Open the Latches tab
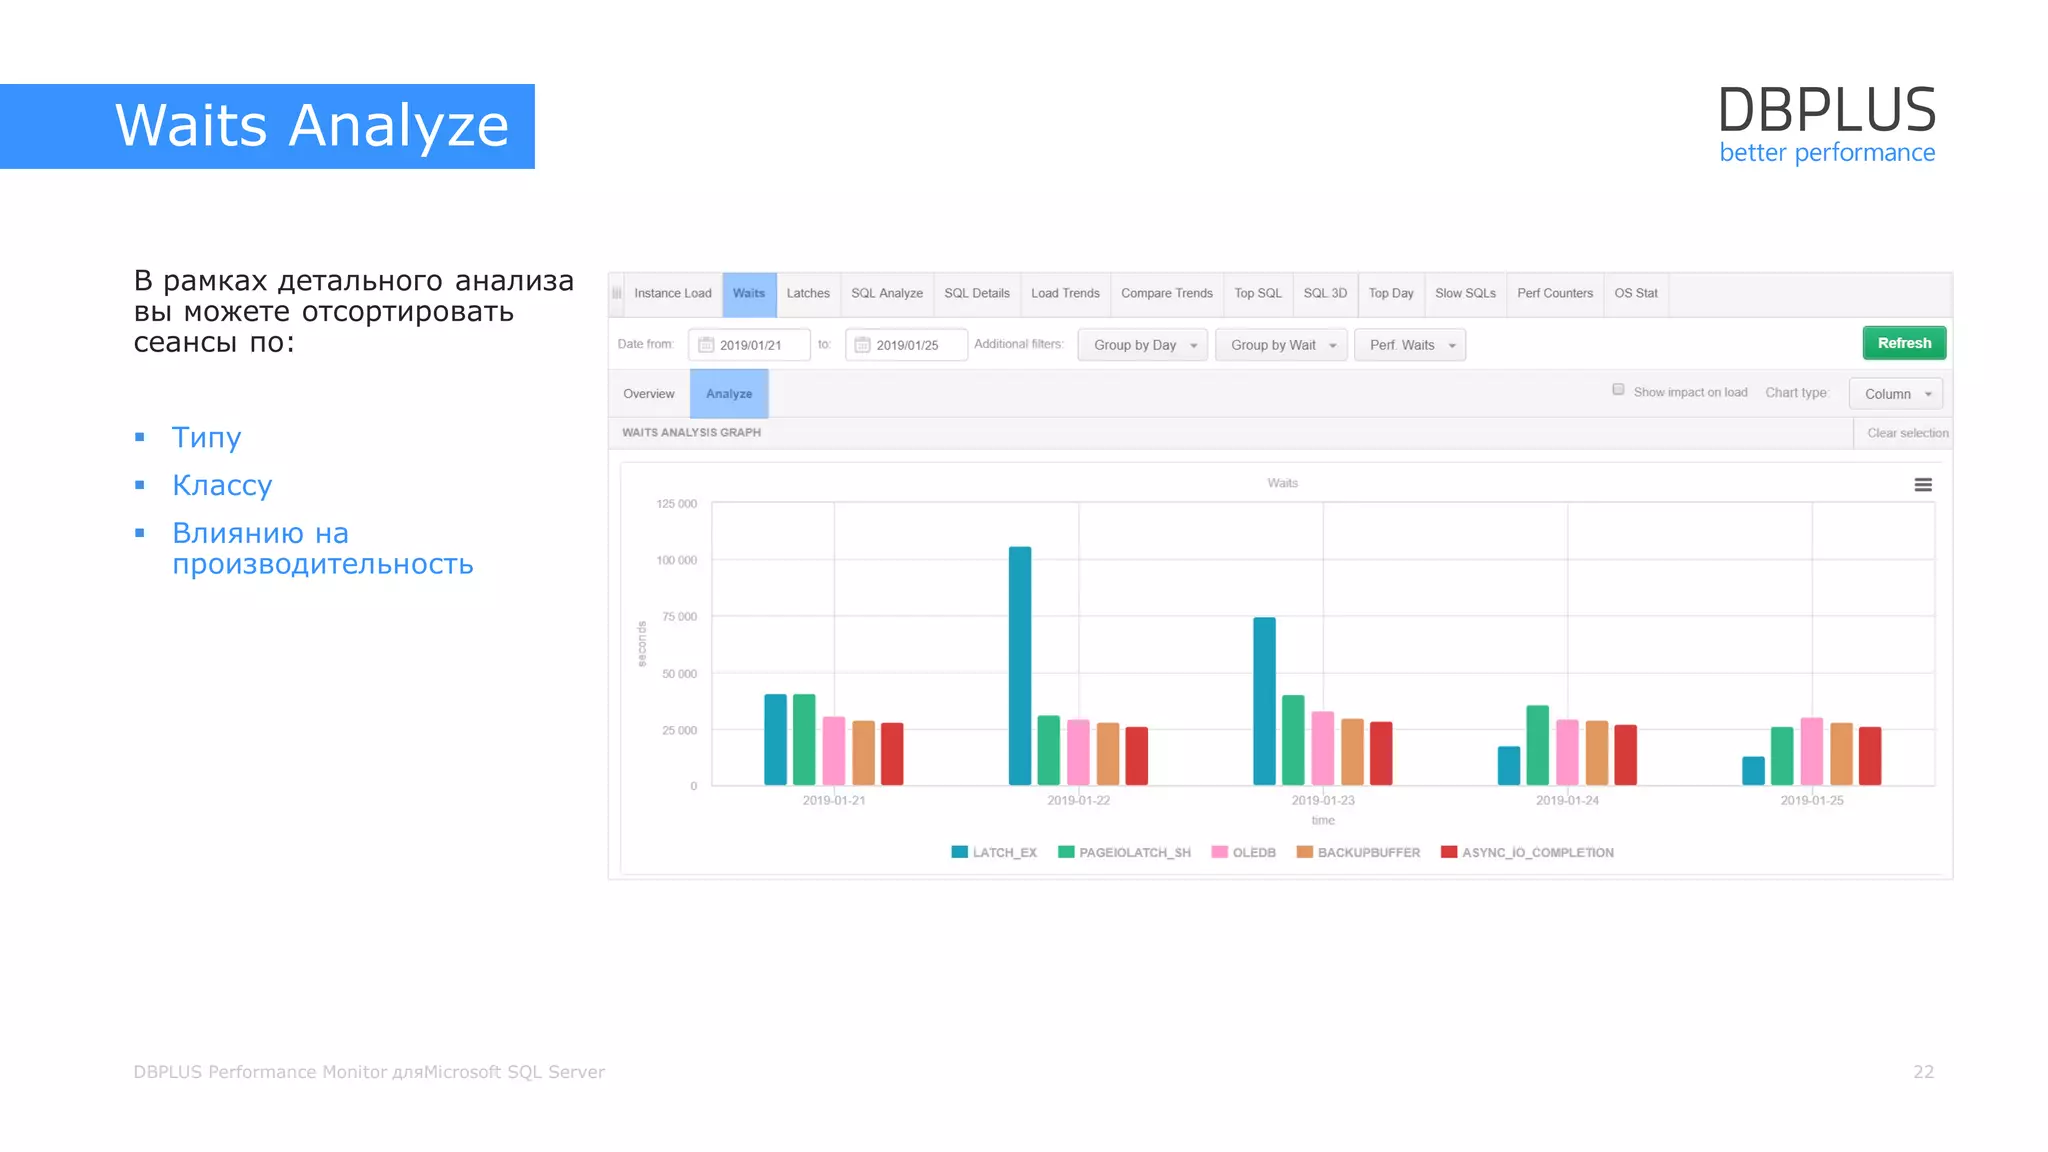2048x1152 pixels. (x=808, y=293)
